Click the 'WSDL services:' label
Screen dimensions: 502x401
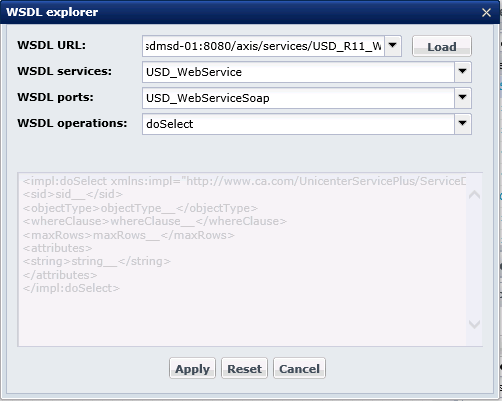pyautogui.click(x=65, y=71)
